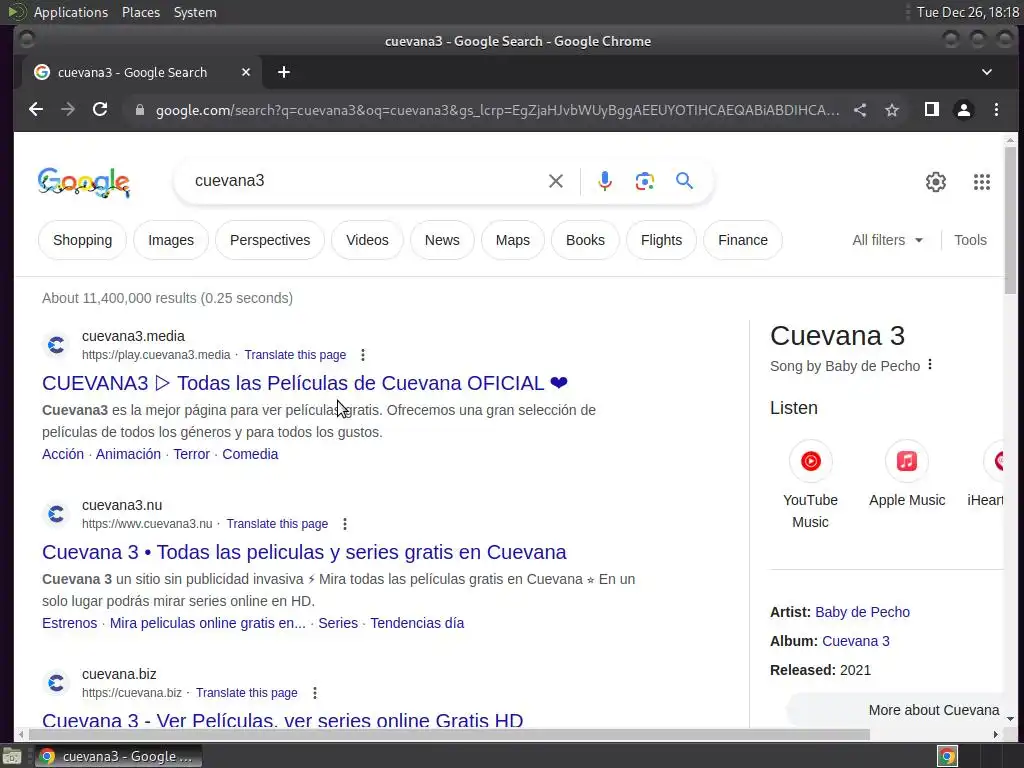
Task: Filter results by Shopping
Action: [82, 240]
